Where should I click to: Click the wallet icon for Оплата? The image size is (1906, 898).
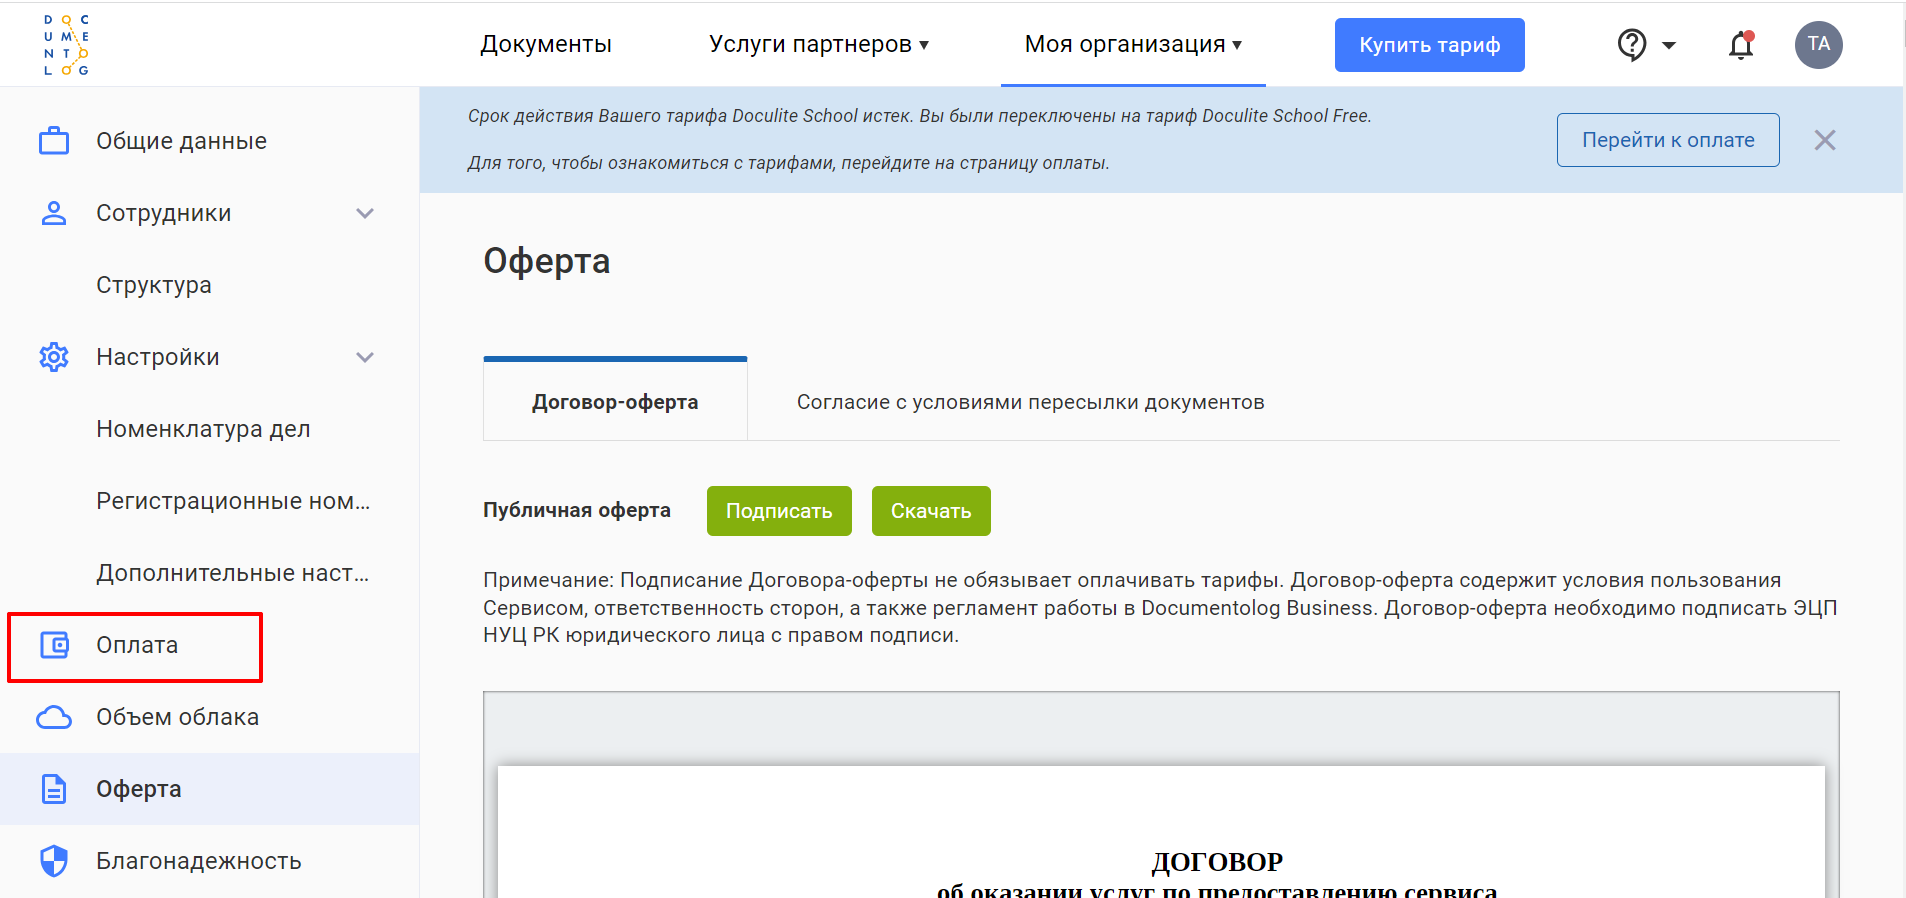pyautogui.click(x=54, y=645)
